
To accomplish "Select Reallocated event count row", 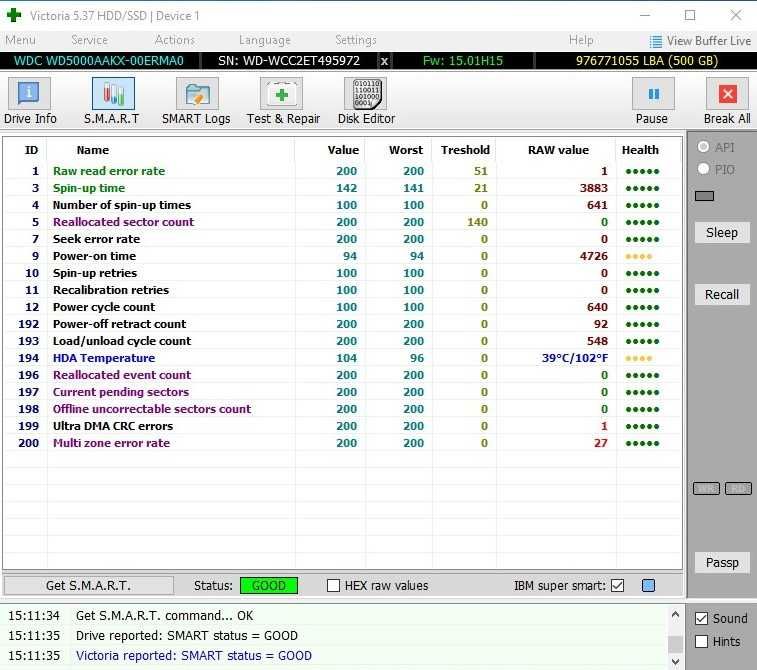I will click(342, 375).
